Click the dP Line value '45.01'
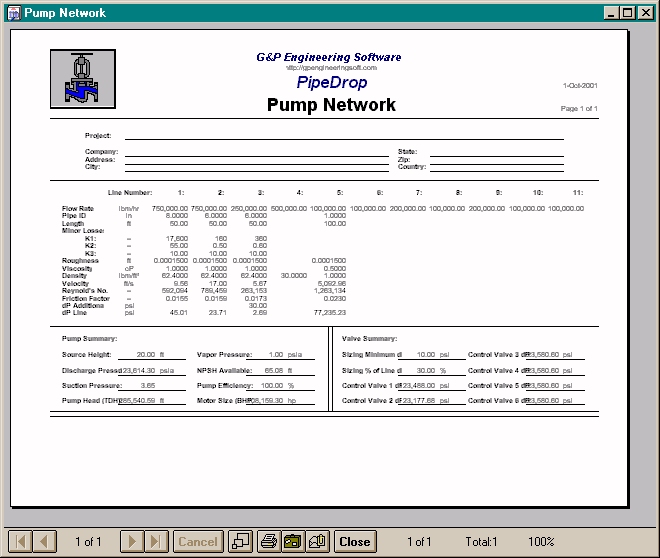The image size is (660, 558). tap(178, 313)
